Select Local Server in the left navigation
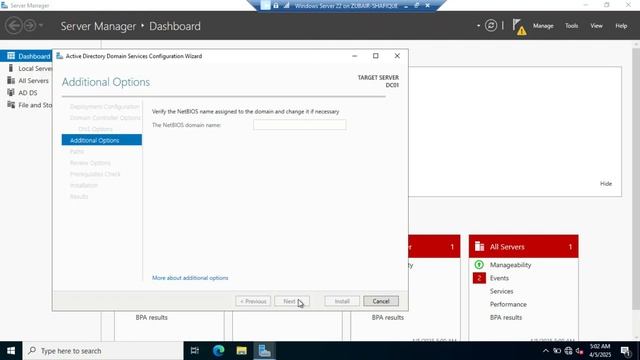This screenshot has height=360, width=640. click(x=26, y=68)
